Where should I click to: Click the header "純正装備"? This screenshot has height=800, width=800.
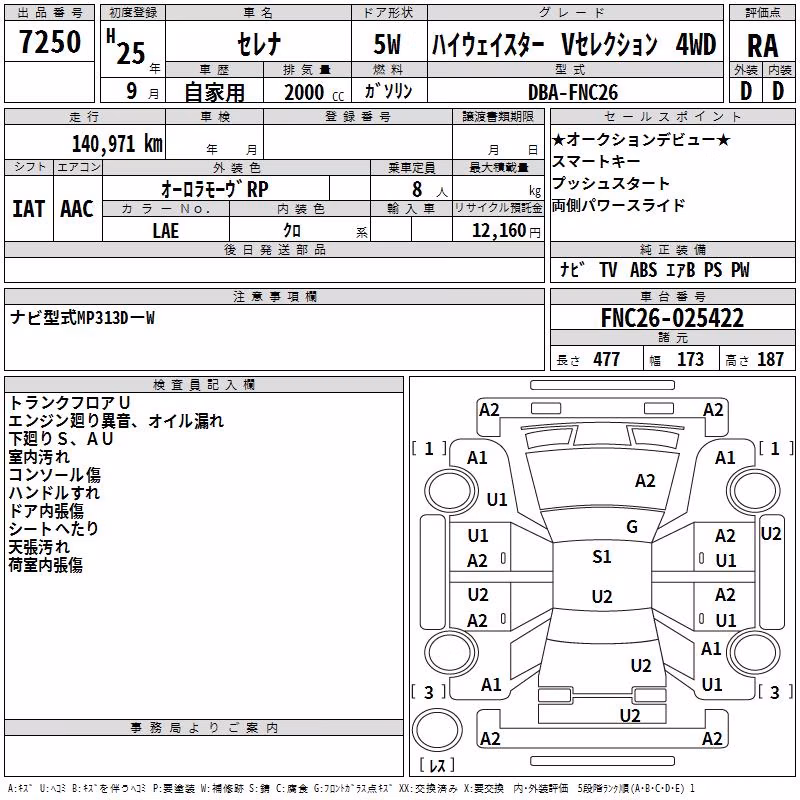672,250
